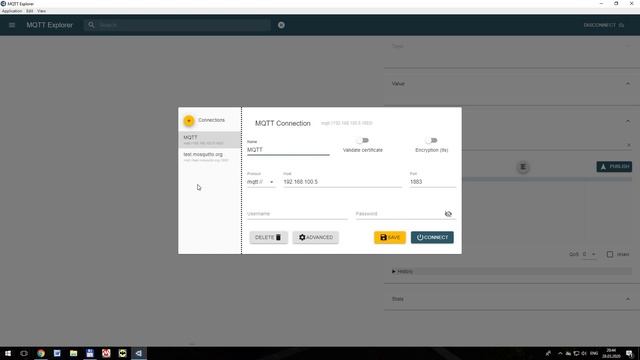Click the Port field 1883
This screenshot has width=640, height=360.
[x=433, y=182]
